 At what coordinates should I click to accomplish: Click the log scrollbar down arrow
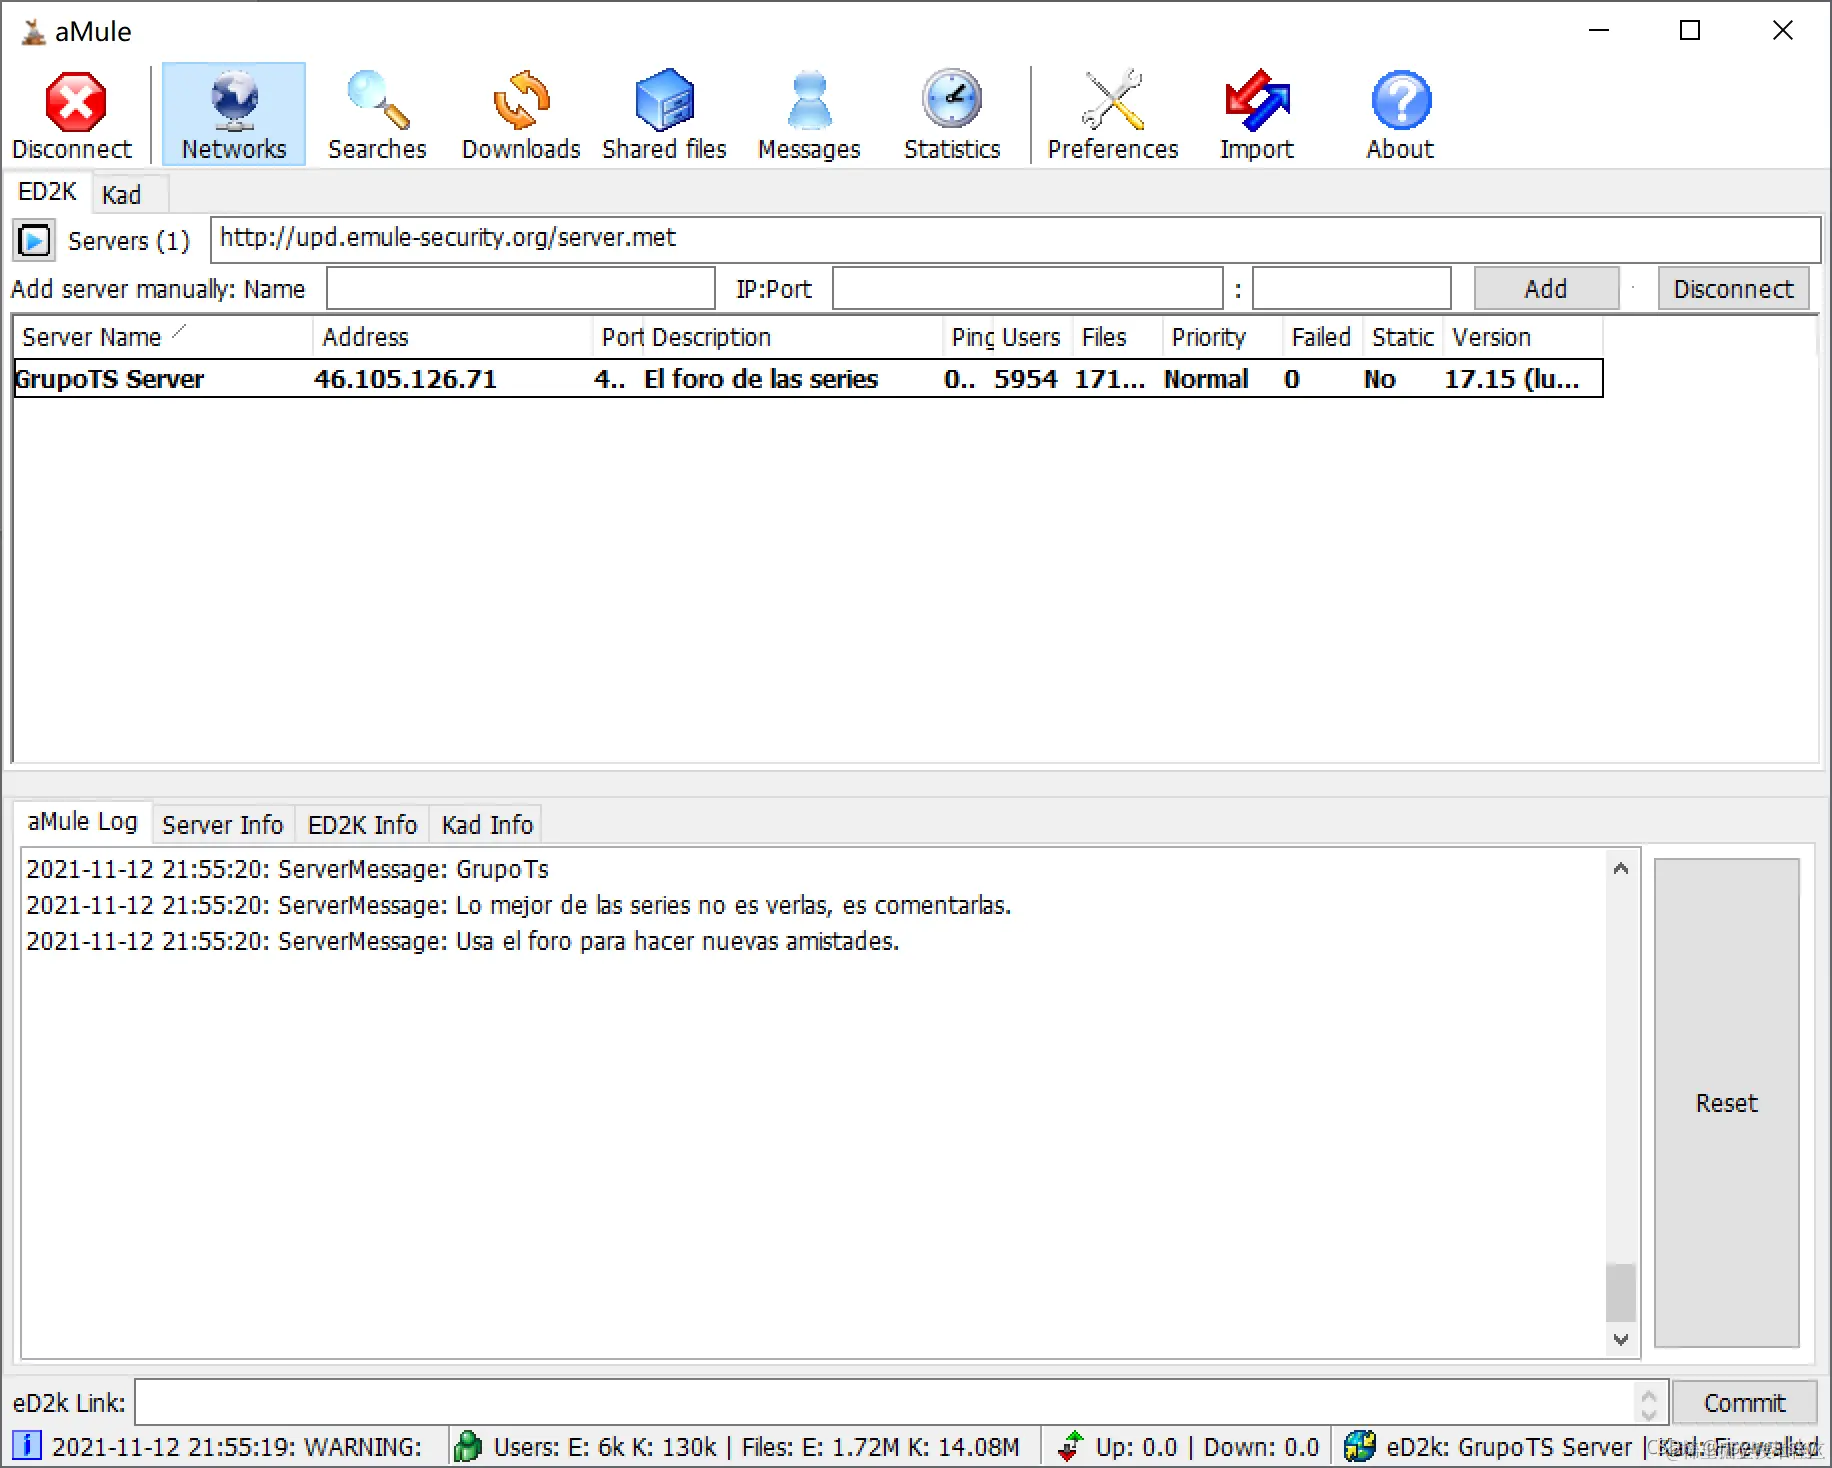pos(1621,1339)
